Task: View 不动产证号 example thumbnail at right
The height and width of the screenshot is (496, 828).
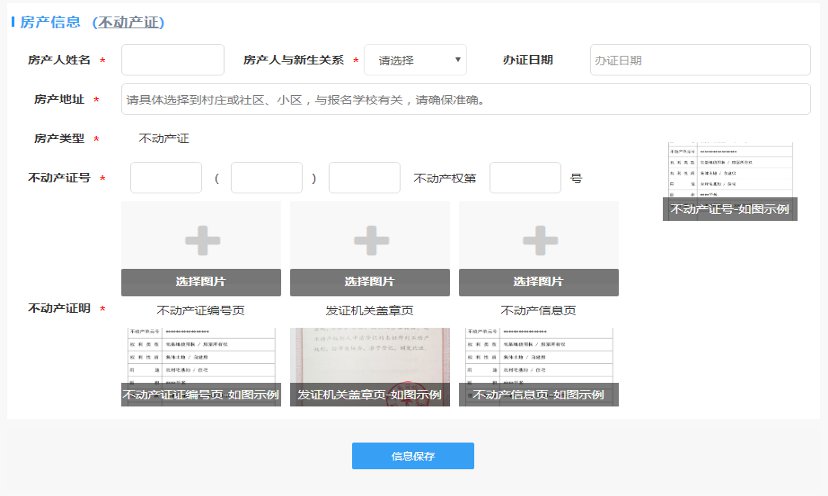Action: coord(729,182)
